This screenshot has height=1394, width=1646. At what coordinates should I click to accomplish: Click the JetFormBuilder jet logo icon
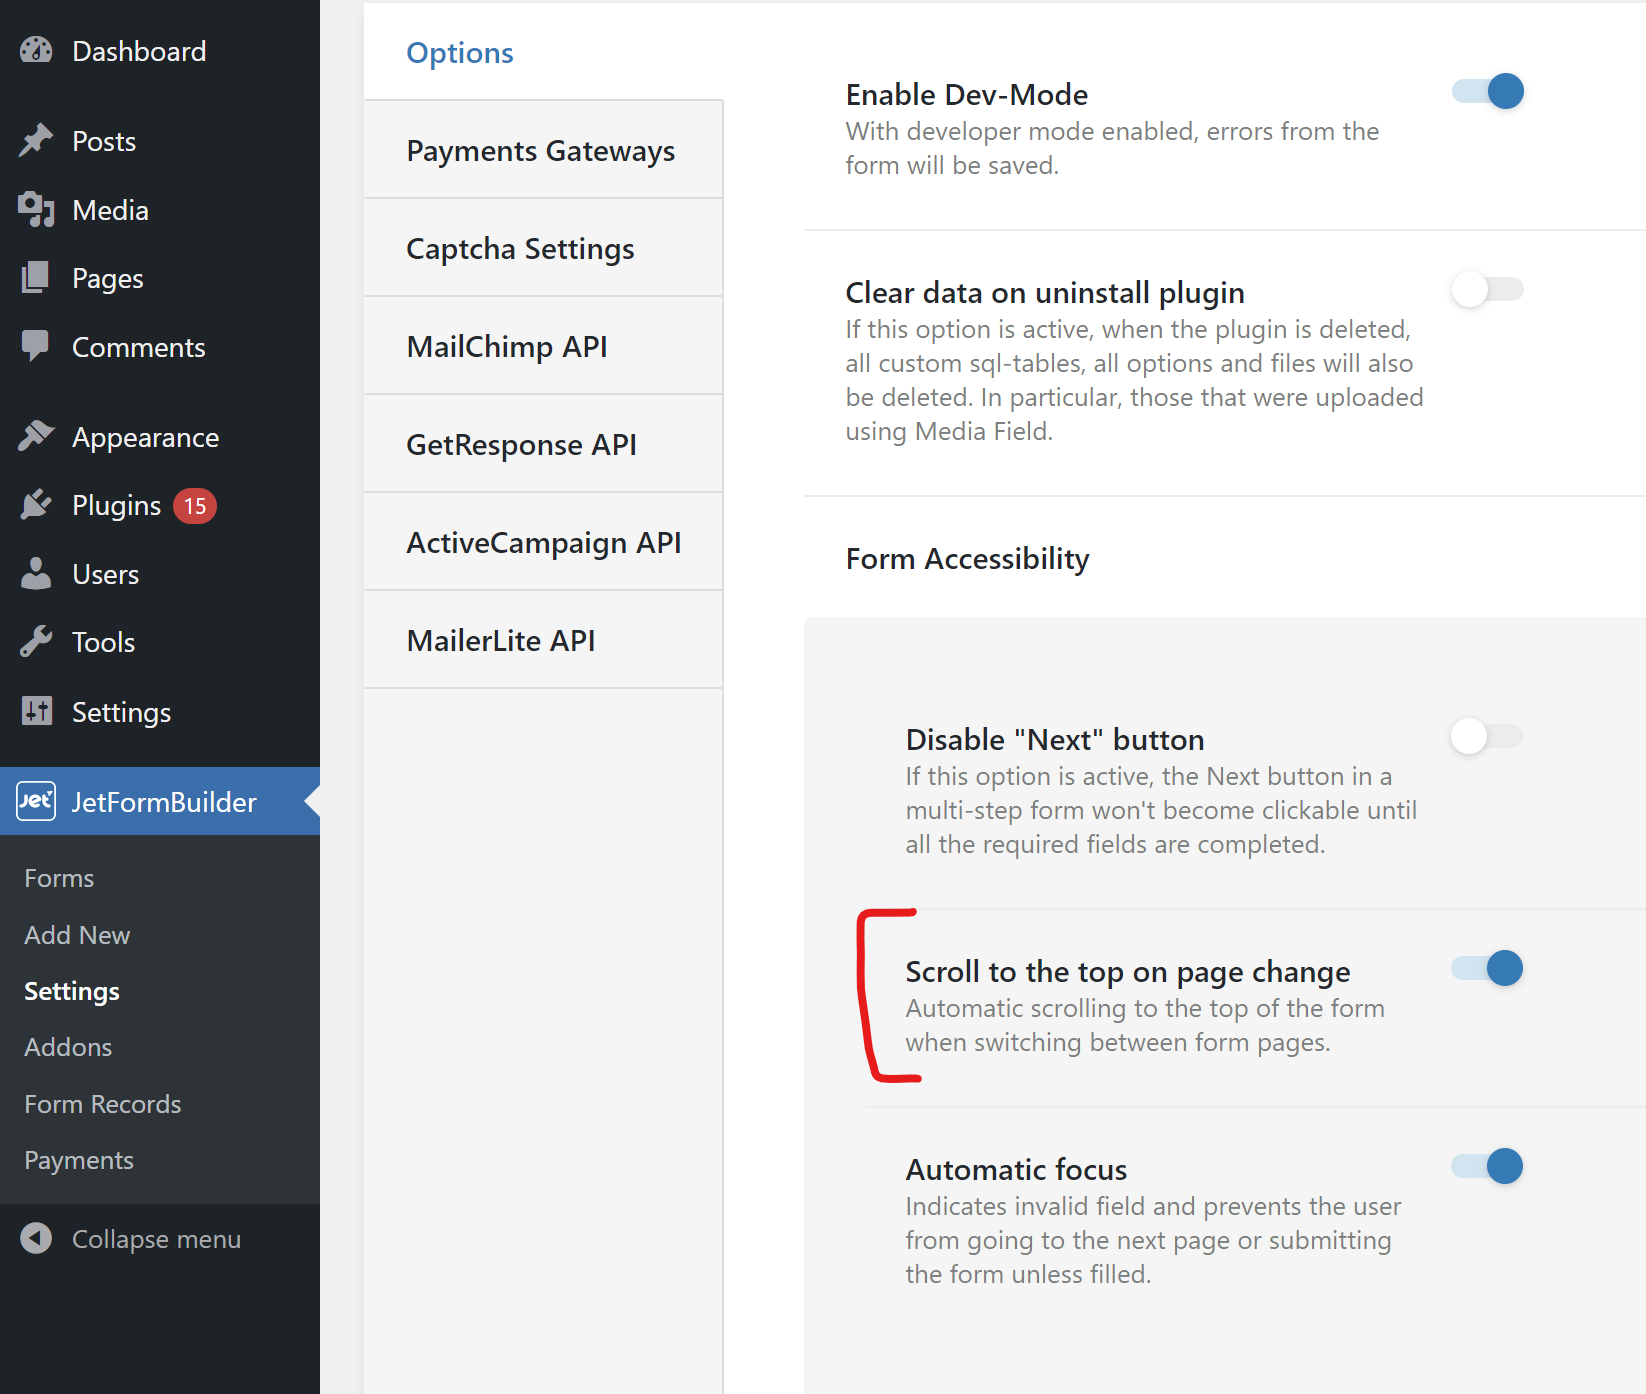click(35, 801)
